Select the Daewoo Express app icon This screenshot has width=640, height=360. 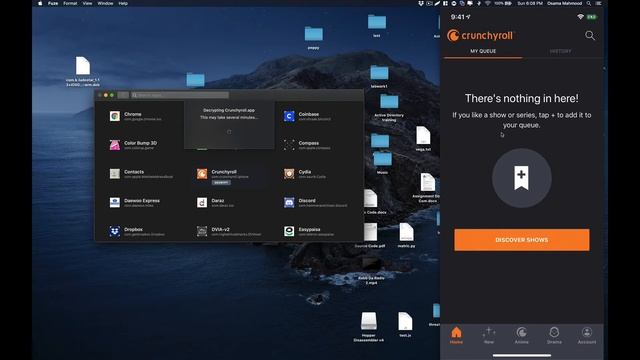click(115, 202)
